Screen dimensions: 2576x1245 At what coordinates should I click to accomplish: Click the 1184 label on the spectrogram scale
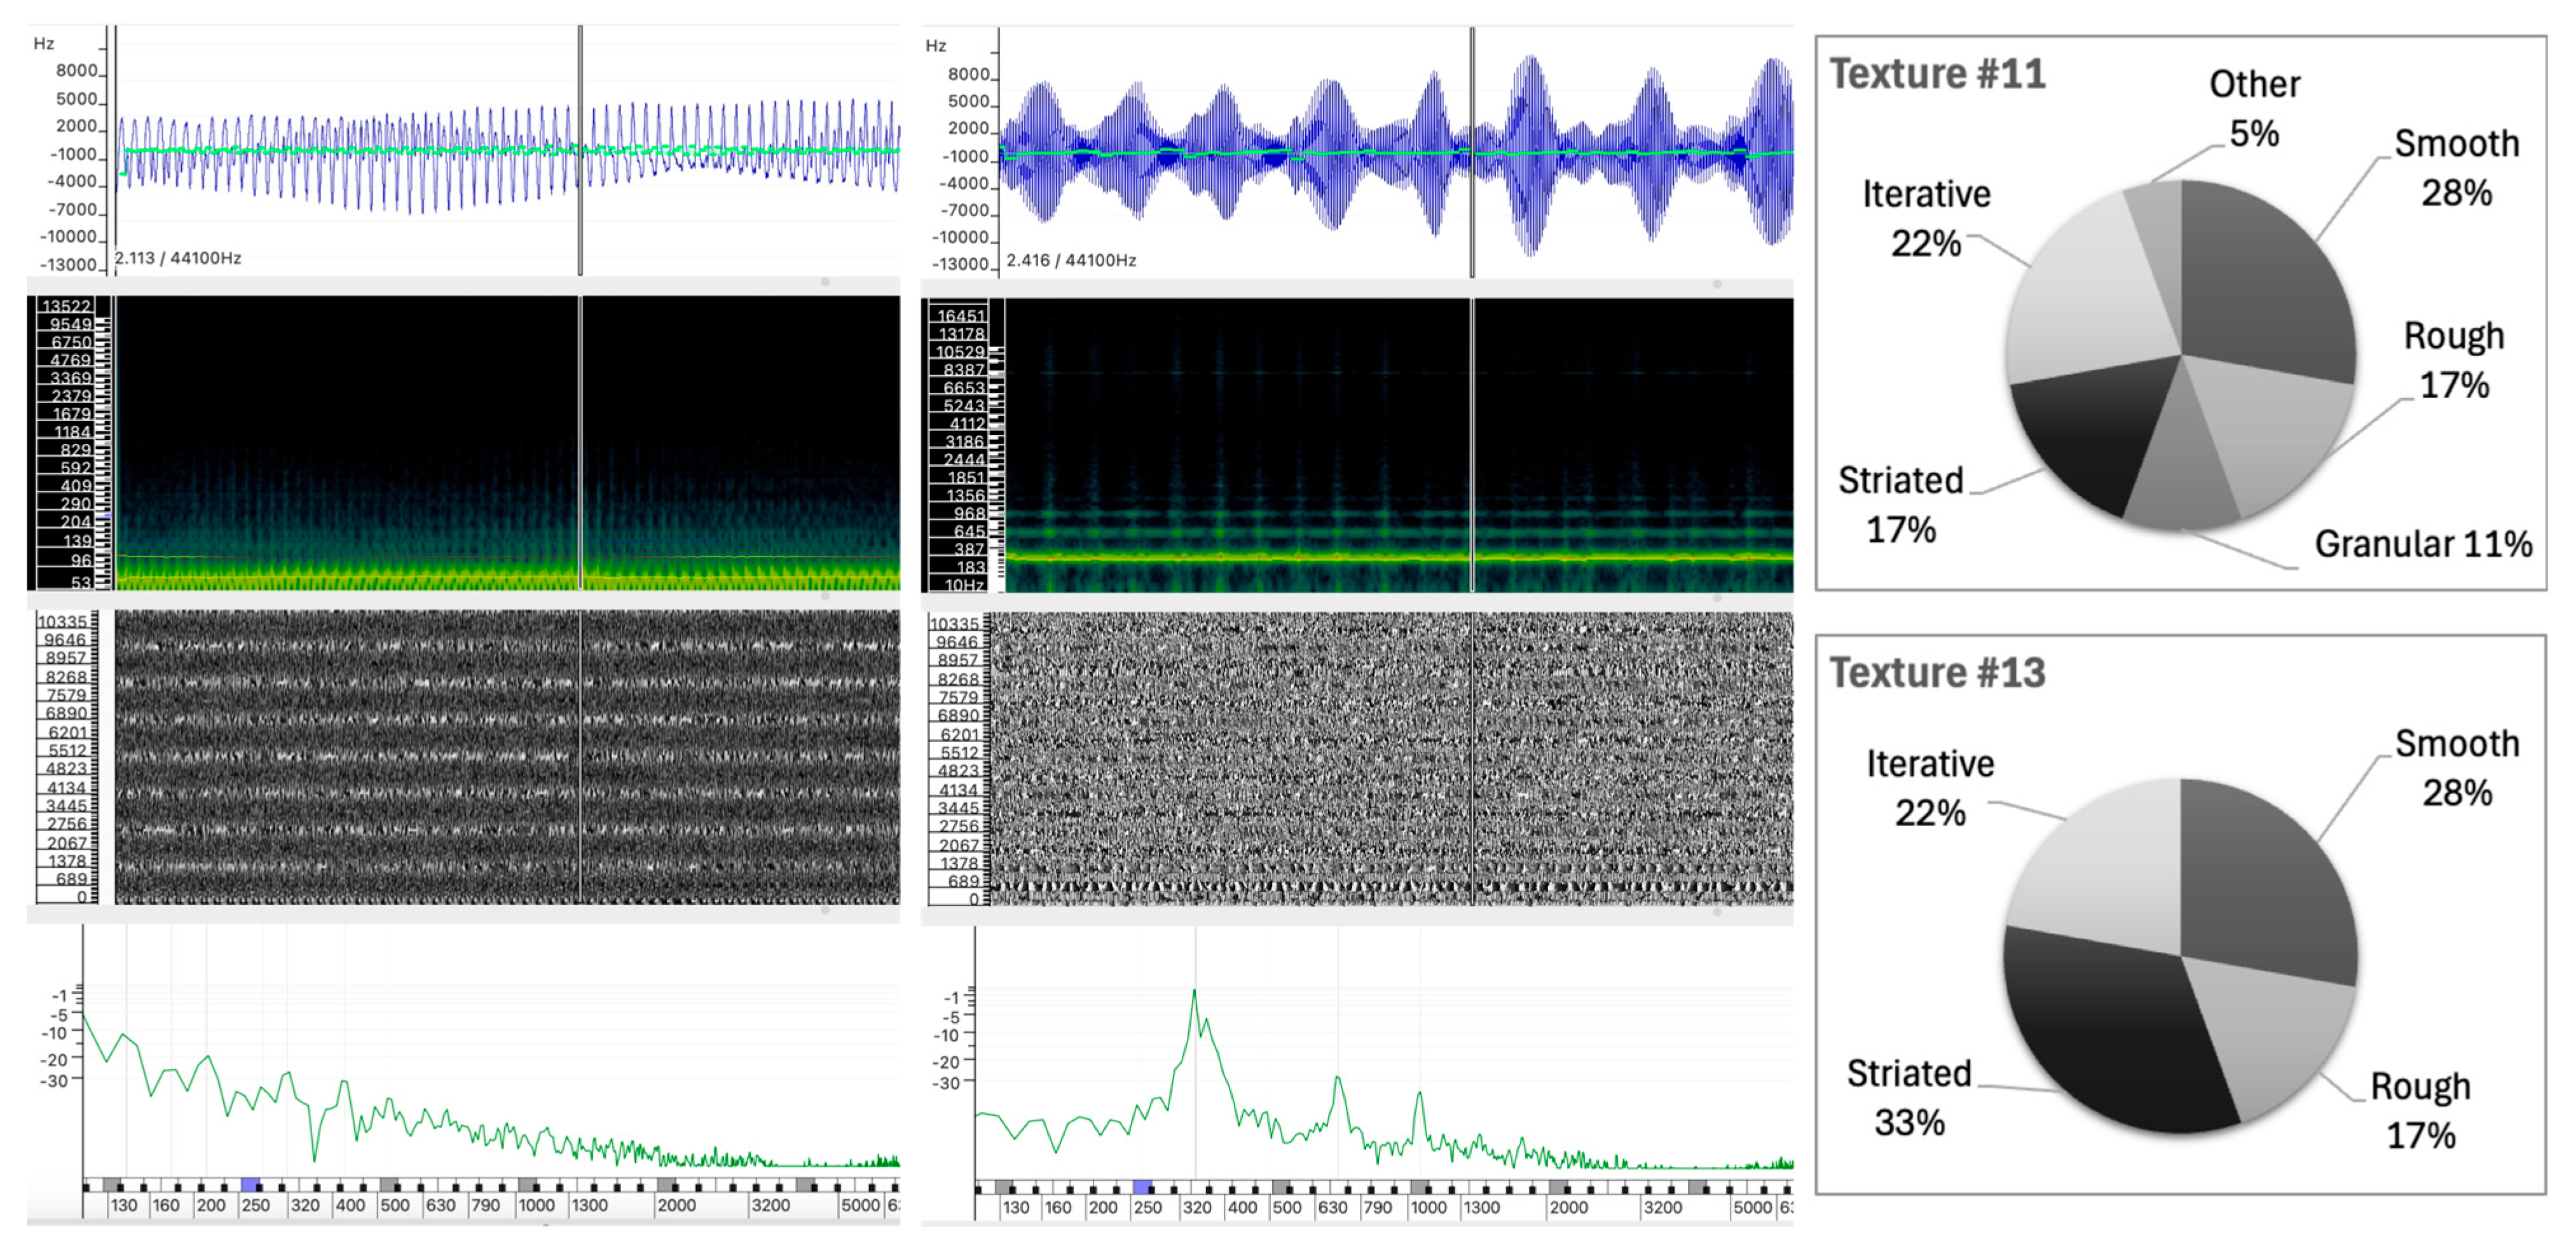(72, 432)
